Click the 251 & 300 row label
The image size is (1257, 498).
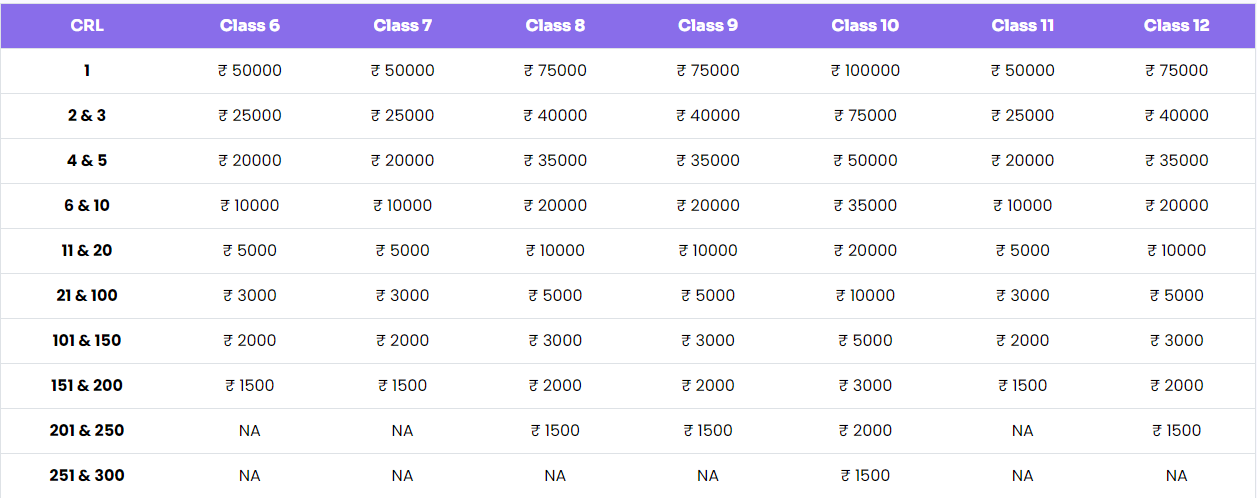[x=87, y=476]
